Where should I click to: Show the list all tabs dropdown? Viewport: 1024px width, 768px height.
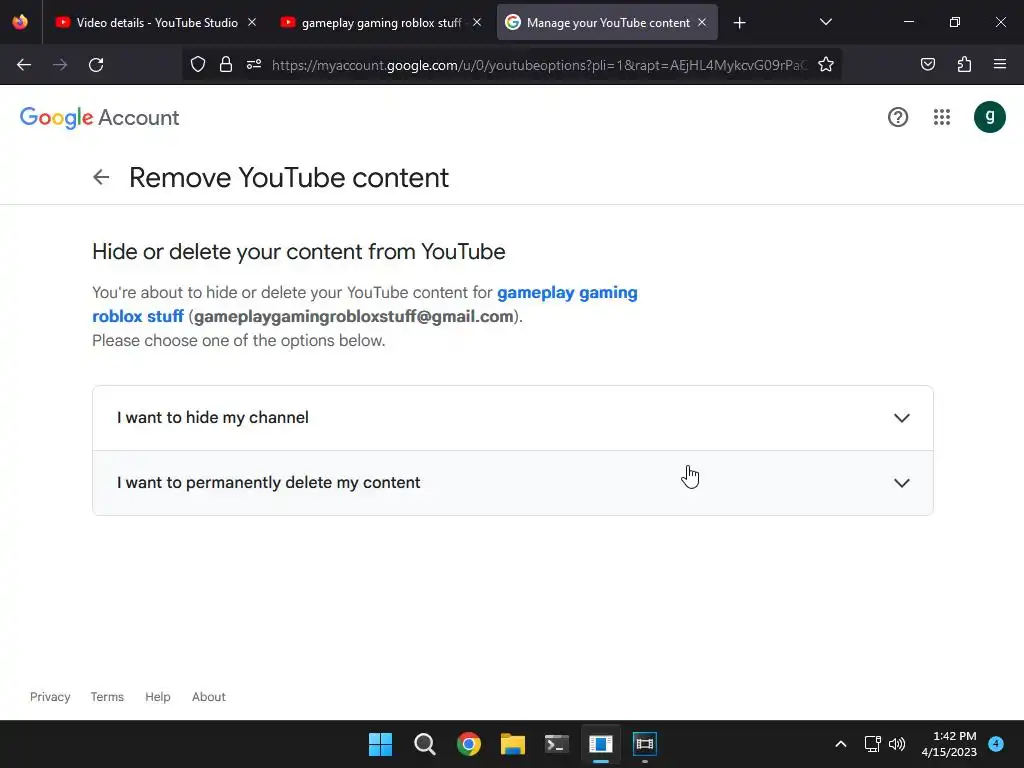click(825, 22)
